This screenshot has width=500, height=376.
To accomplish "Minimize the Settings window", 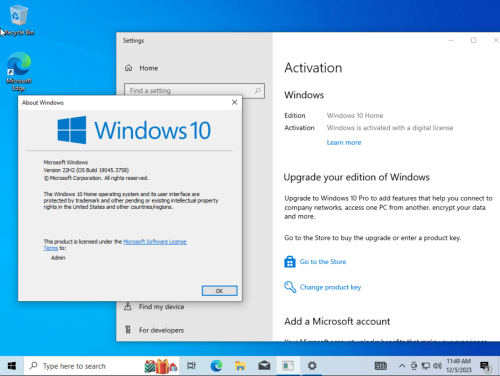I will coord(451,40).
